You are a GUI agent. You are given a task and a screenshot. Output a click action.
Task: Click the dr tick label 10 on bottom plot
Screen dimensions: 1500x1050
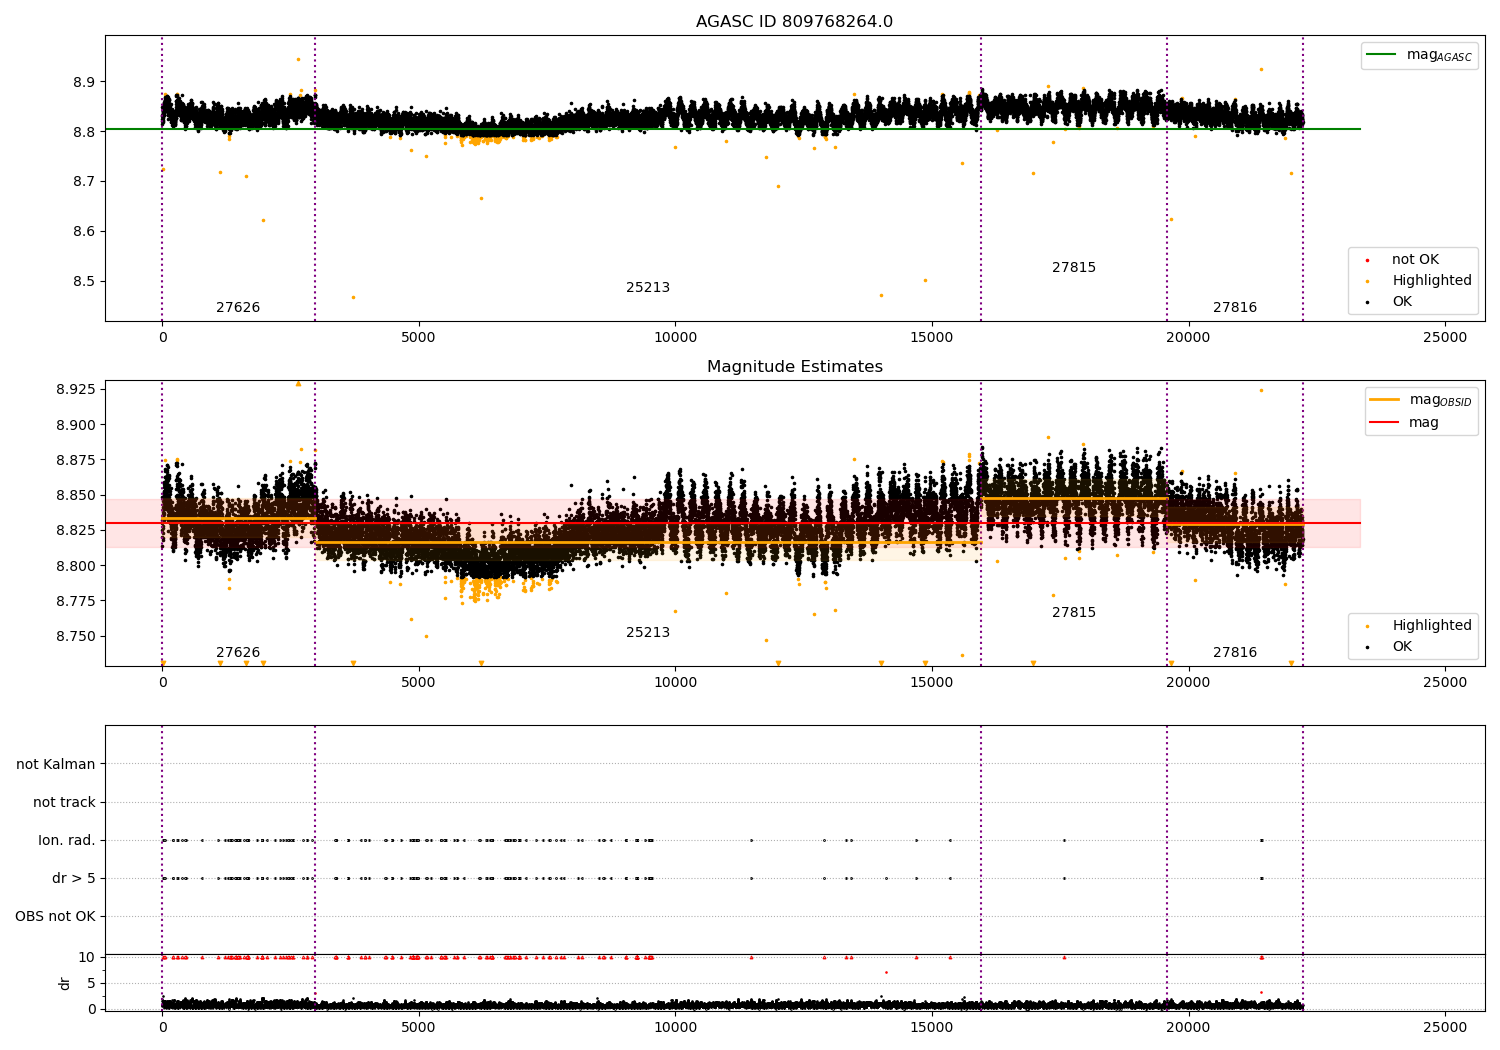tap(87, 957)
